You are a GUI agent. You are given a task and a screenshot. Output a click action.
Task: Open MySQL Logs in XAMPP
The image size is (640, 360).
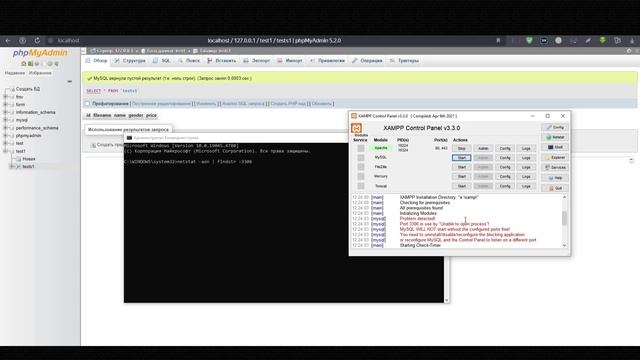coord(526,158)
